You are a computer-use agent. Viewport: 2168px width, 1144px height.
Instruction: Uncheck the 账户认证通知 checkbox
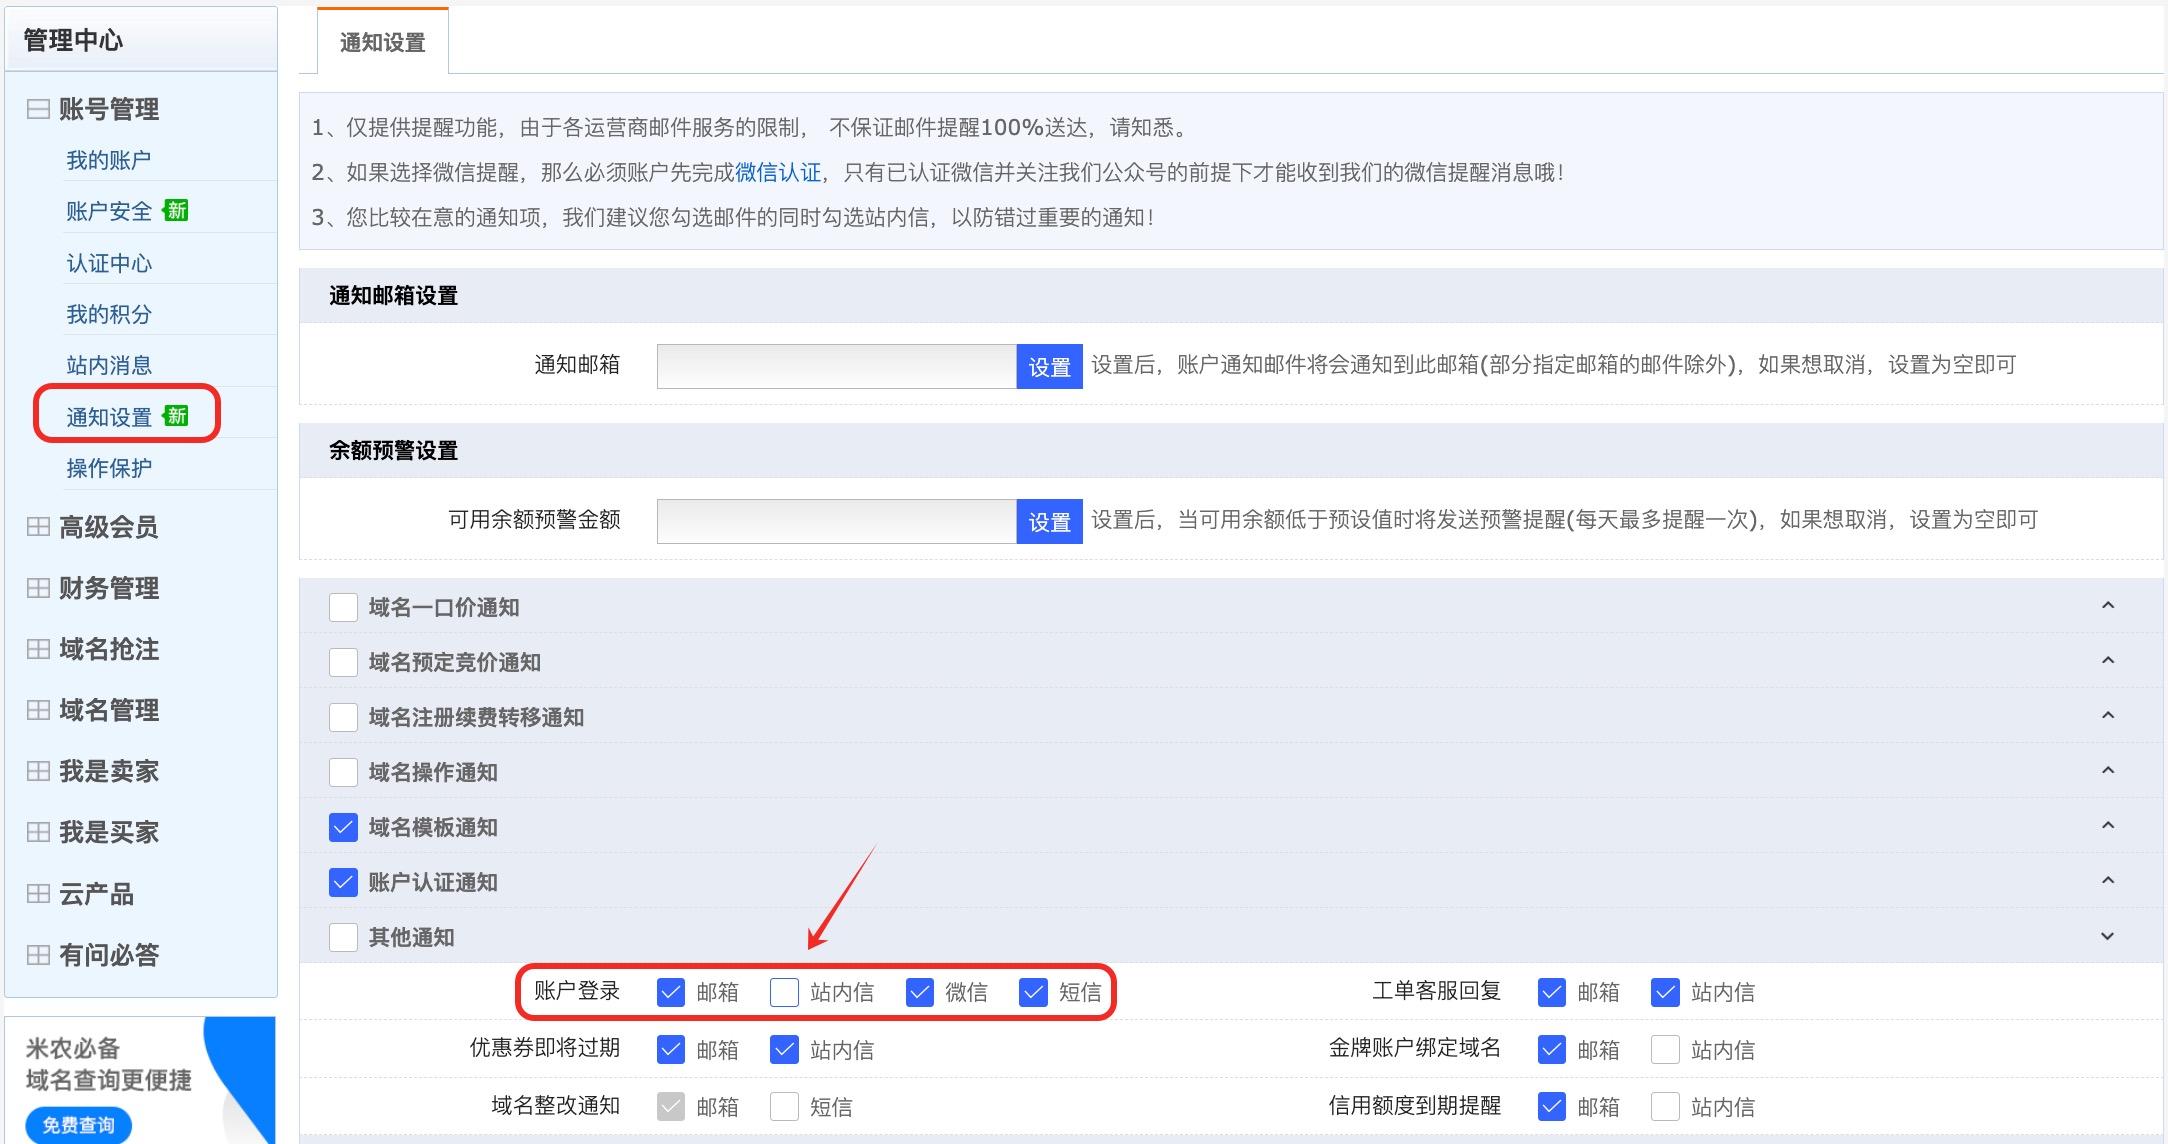tap(343, 882)
